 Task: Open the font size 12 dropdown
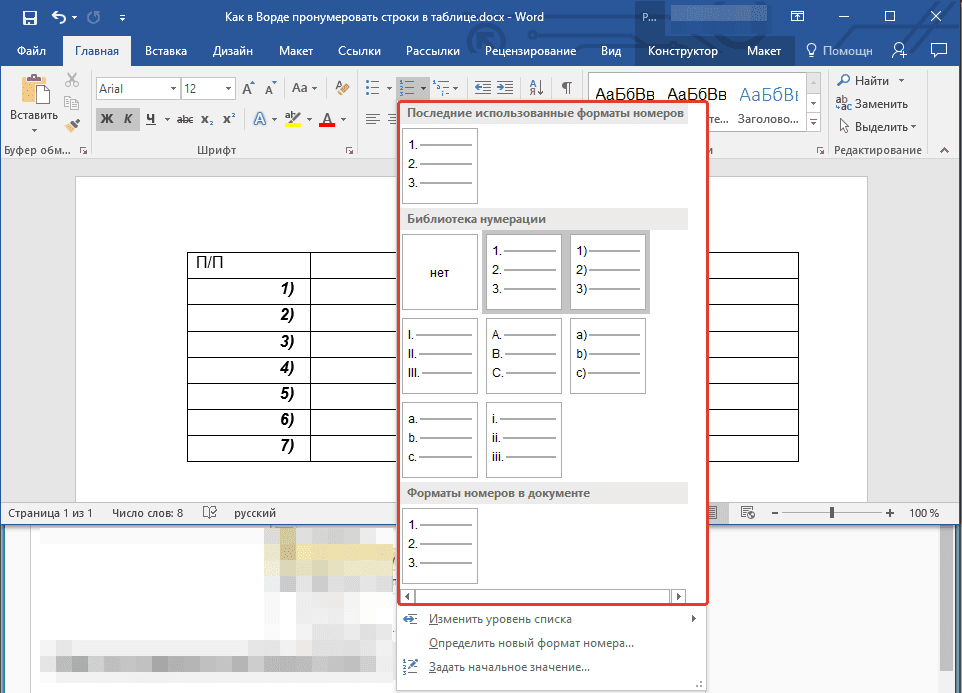coord(230,89)
